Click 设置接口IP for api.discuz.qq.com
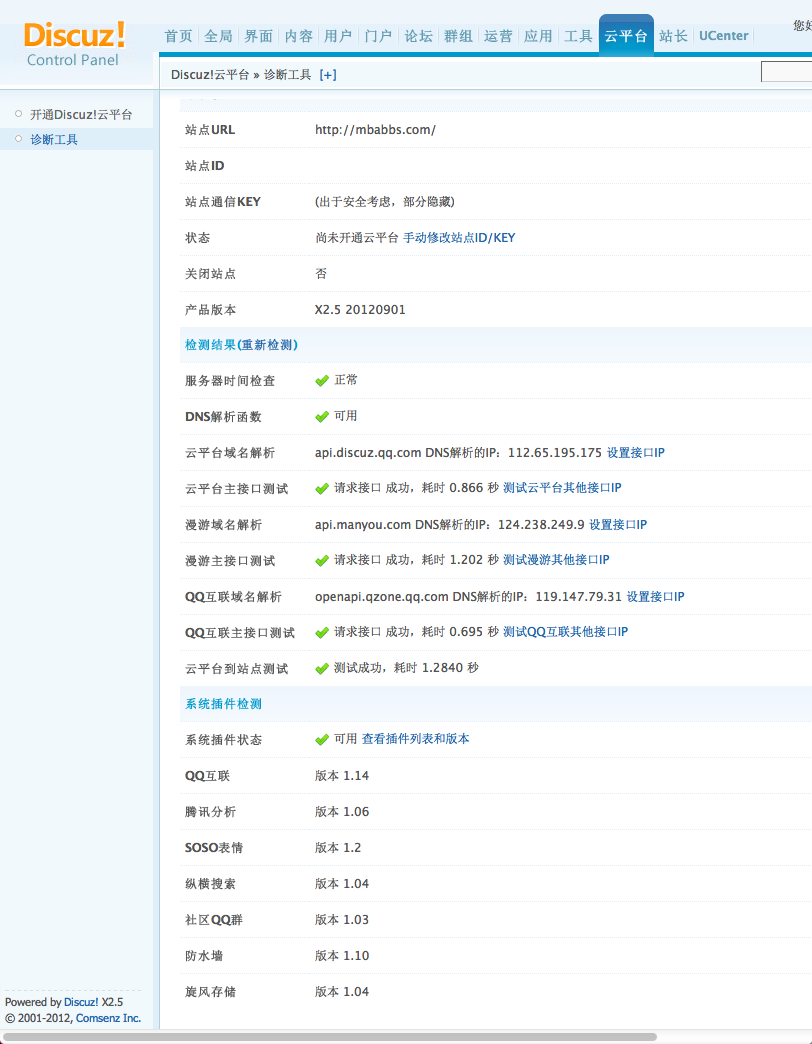 [x=636, y=453]
